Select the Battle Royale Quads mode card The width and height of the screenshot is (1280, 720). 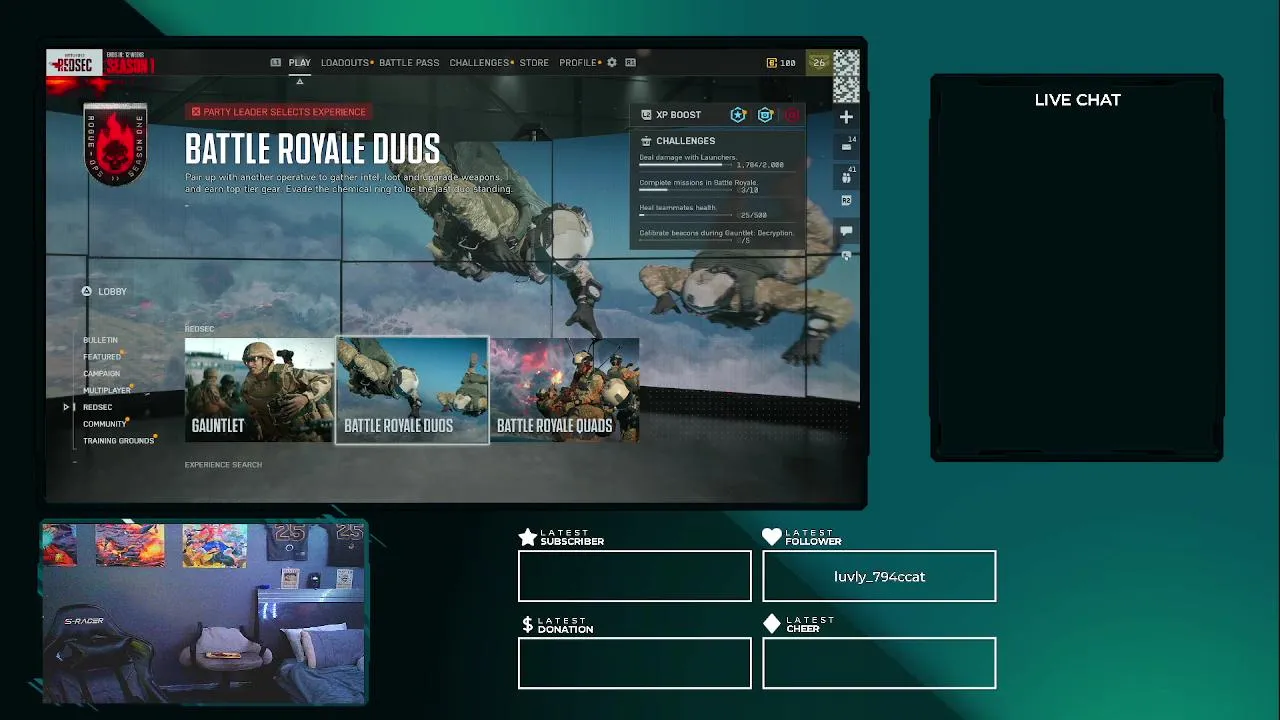coord(565,390)
